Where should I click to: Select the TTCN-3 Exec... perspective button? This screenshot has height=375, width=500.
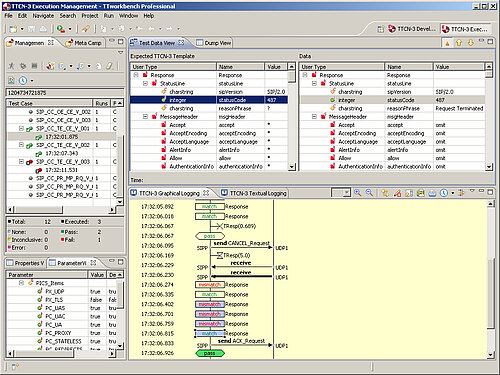coord(466,29)
